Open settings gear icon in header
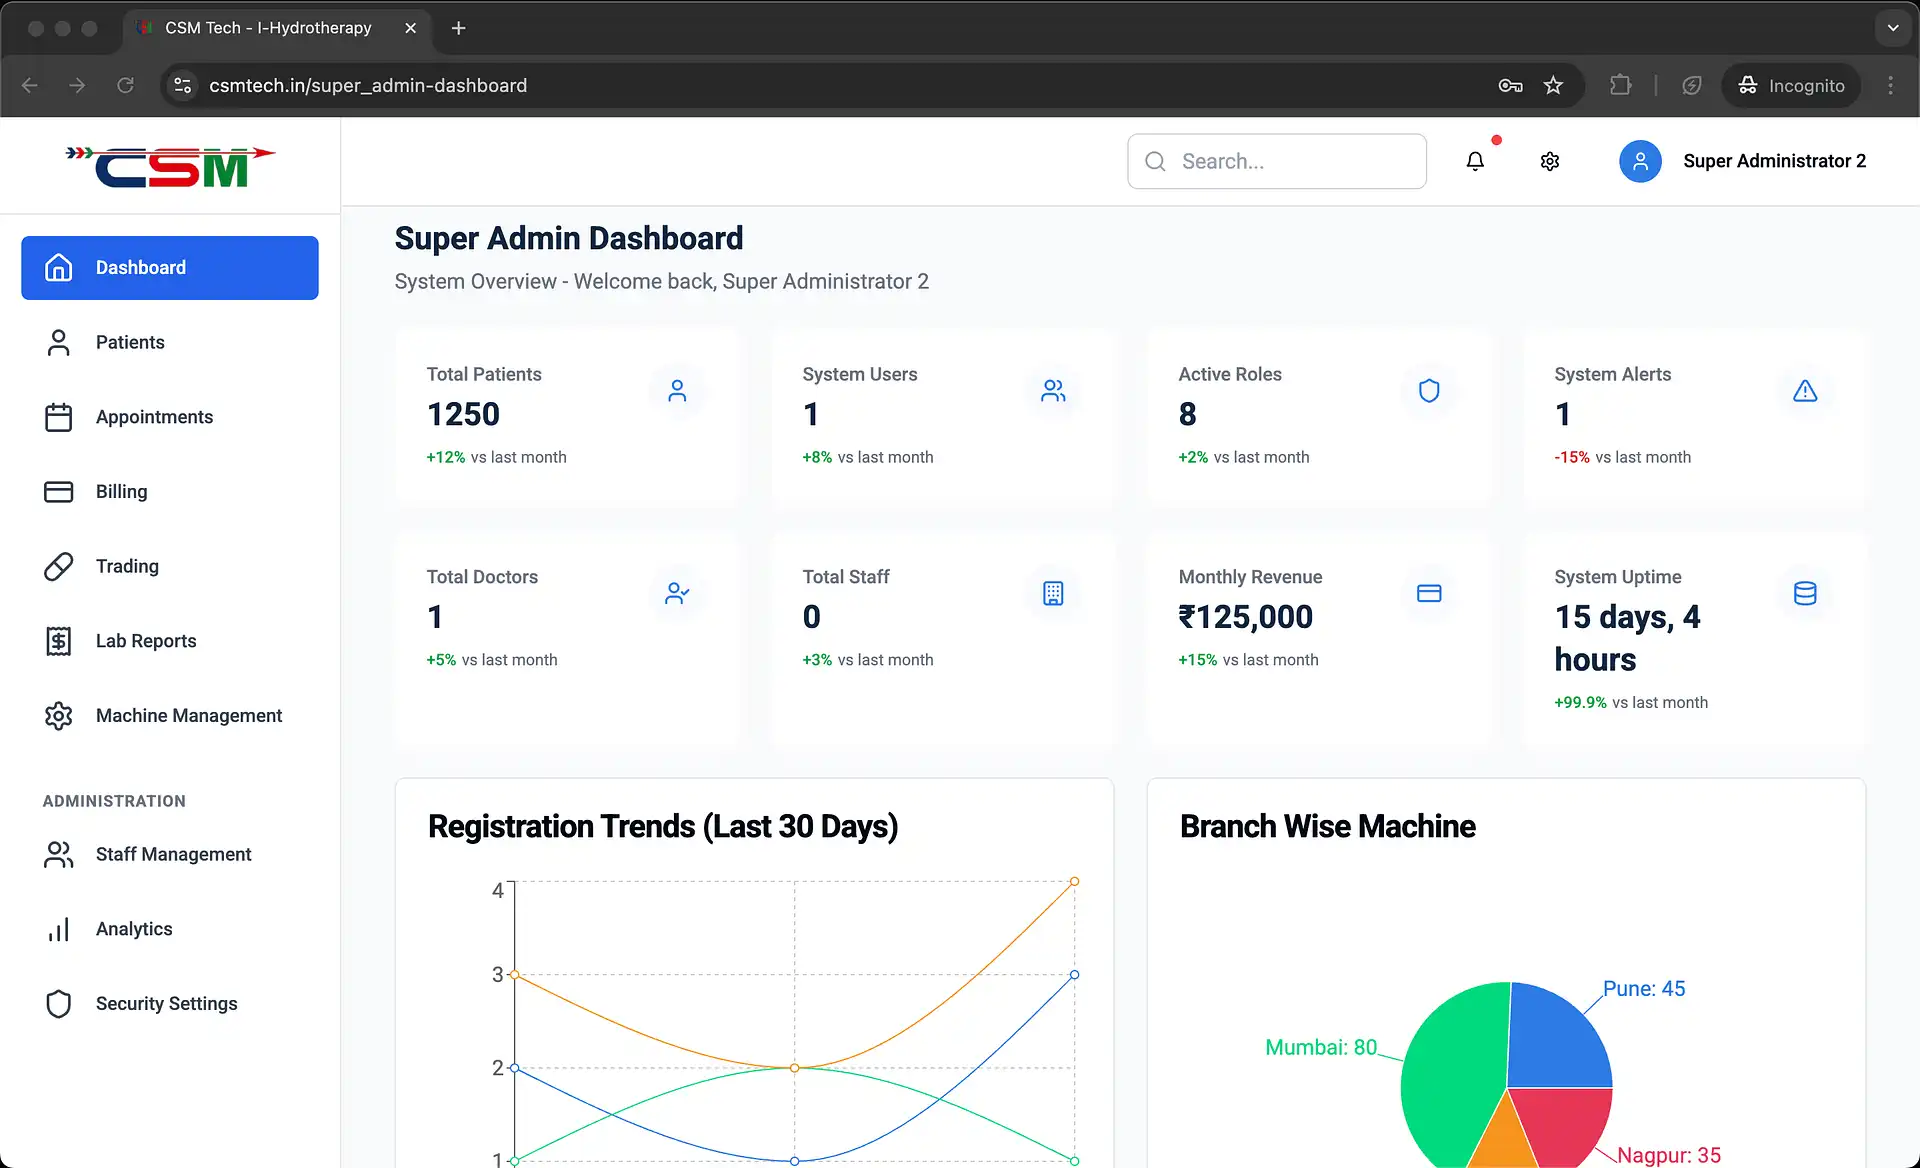 pyautogui.click(x=1550, y=161)
